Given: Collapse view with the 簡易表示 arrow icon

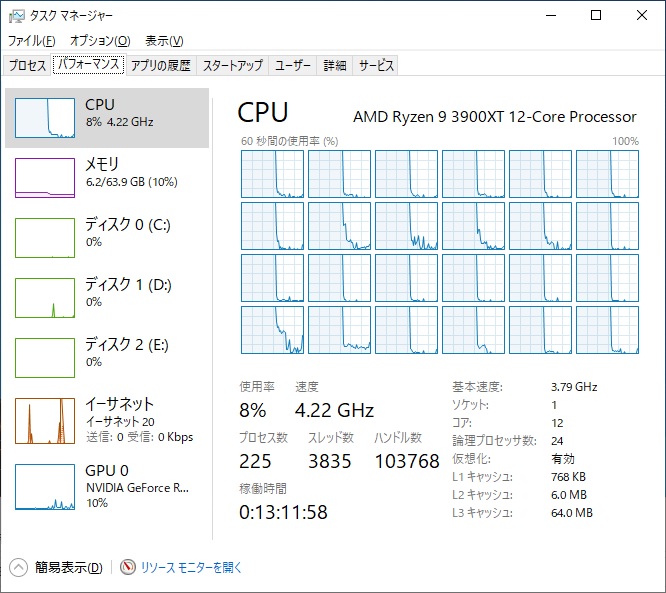Looking at the screenshot, I should [18, 567].
